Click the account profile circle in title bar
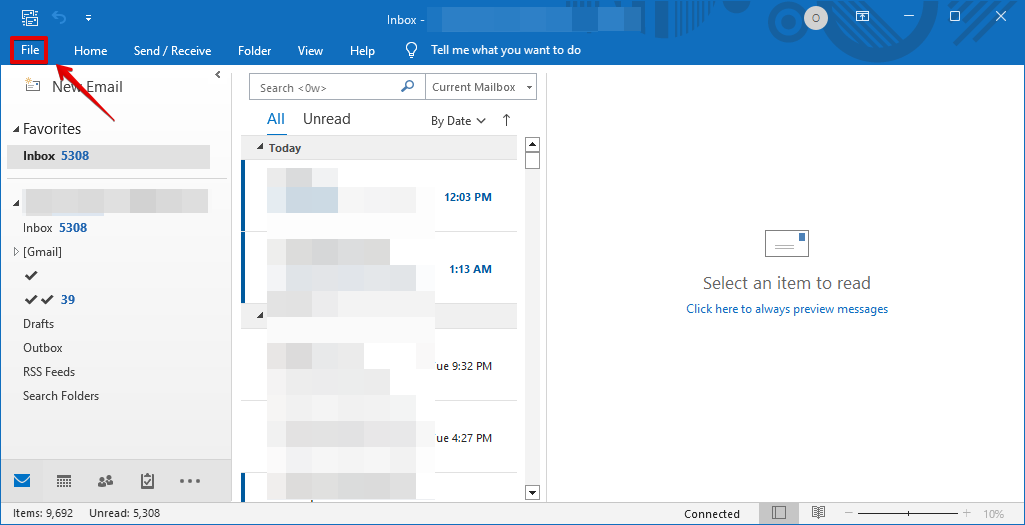This screenshot has width=1025, height=525. (815, 18)
